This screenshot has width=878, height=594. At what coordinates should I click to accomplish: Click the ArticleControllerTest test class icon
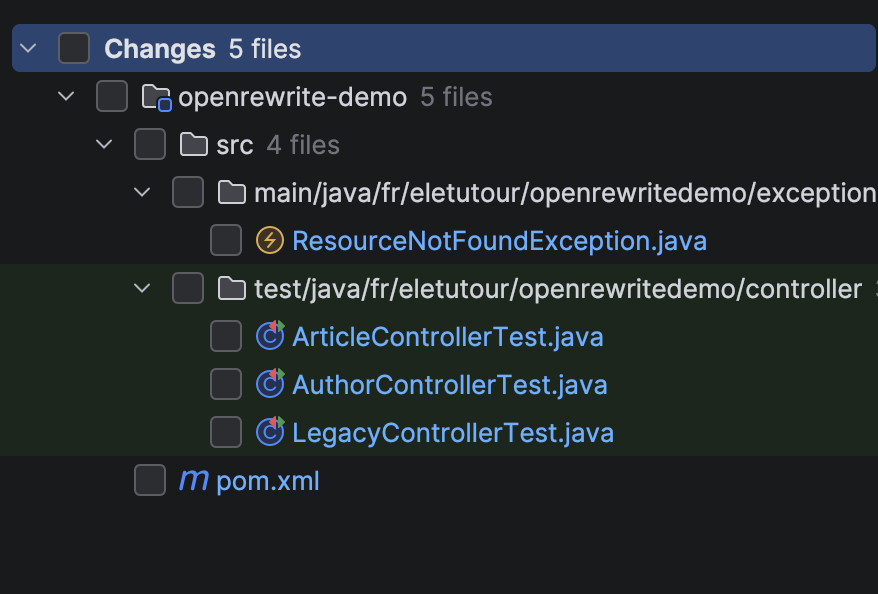click(x=270, y=337)
